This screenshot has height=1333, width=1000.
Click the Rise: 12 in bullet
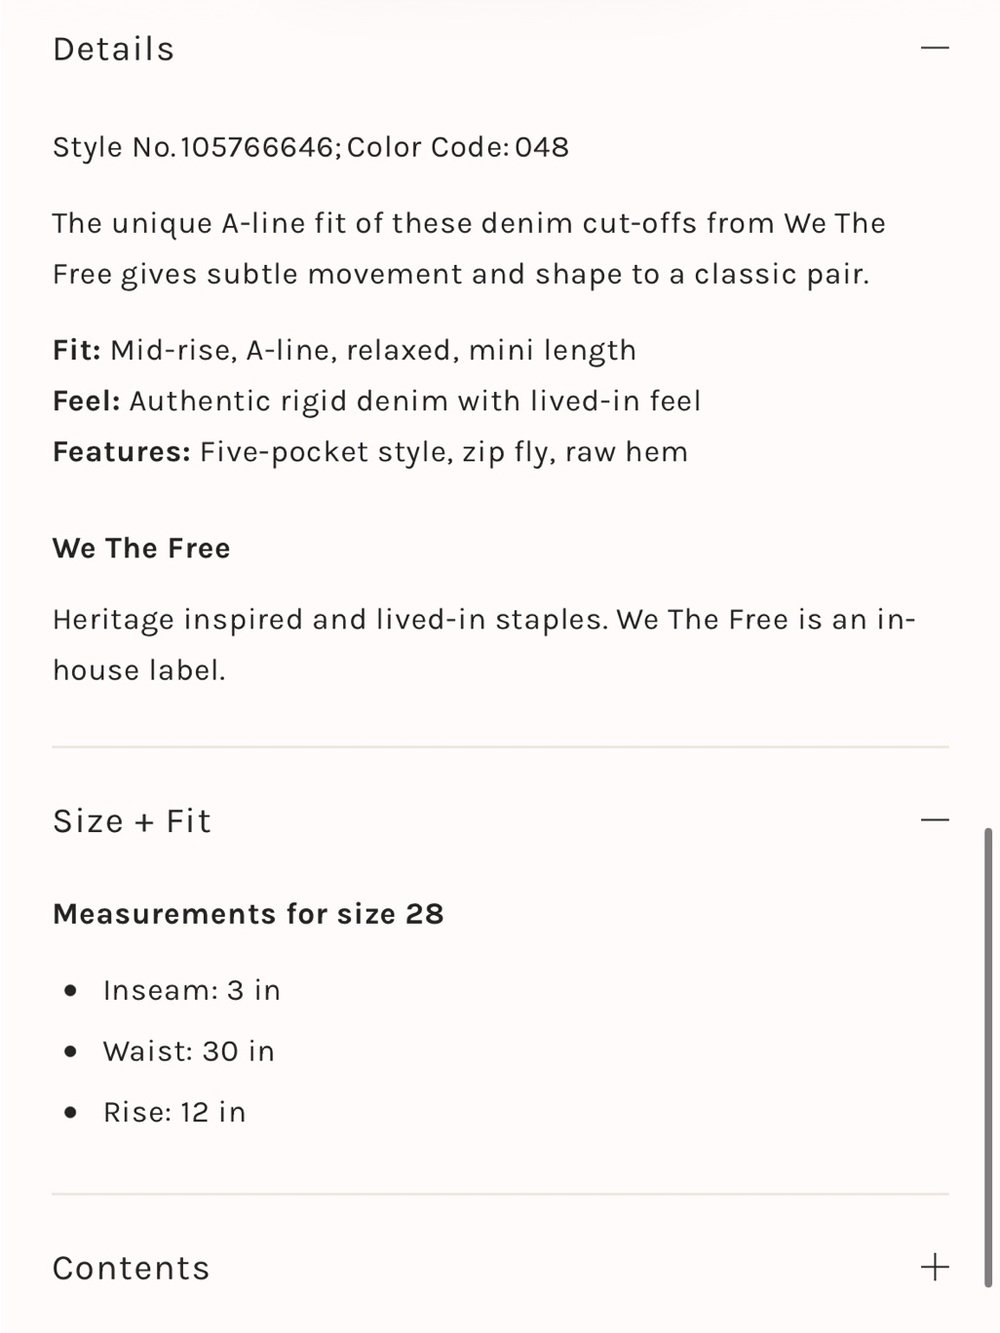coord(175,1112)
